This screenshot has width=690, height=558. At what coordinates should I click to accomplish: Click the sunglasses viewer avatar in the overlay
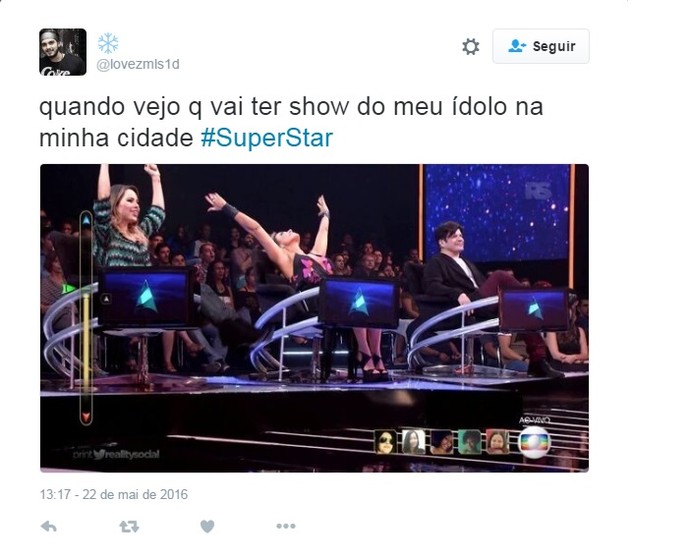pyautogui.click(x=385, y=442)
